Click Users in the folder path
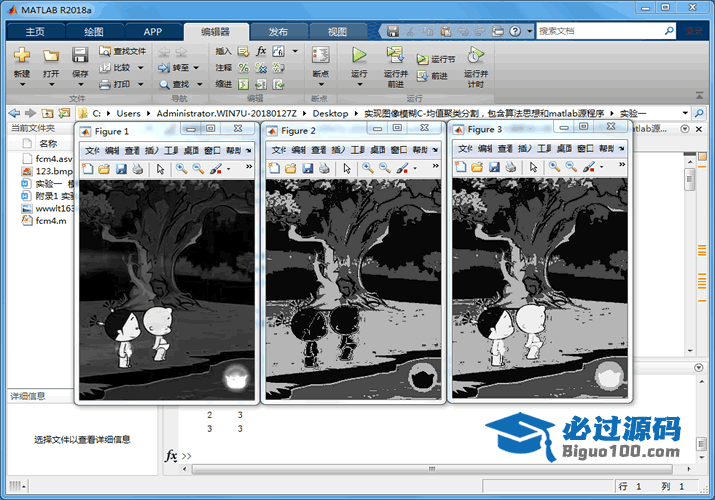 point(128,113)
